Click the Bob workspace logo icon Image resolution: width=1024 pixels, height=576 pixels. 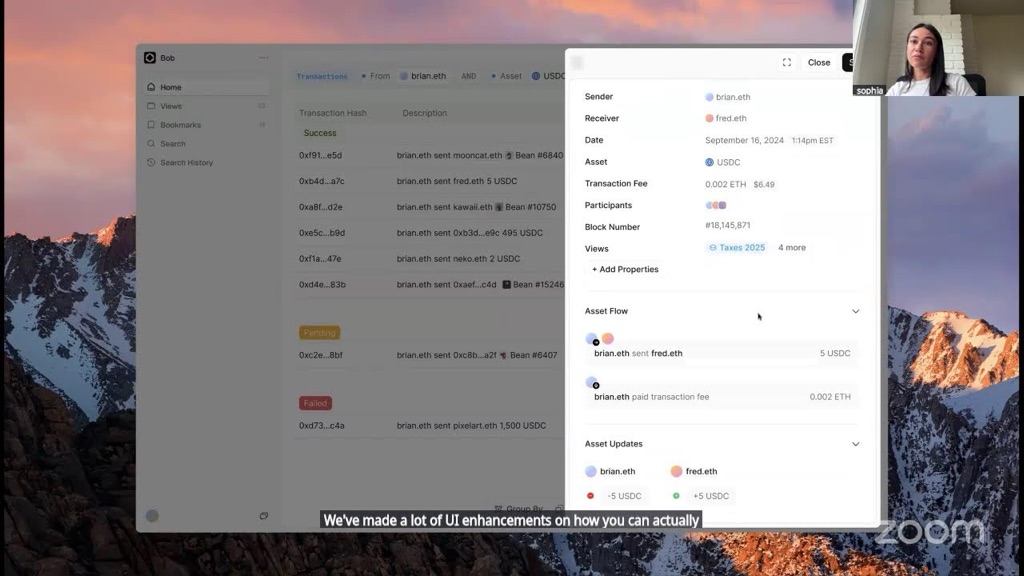click(150, 58)
